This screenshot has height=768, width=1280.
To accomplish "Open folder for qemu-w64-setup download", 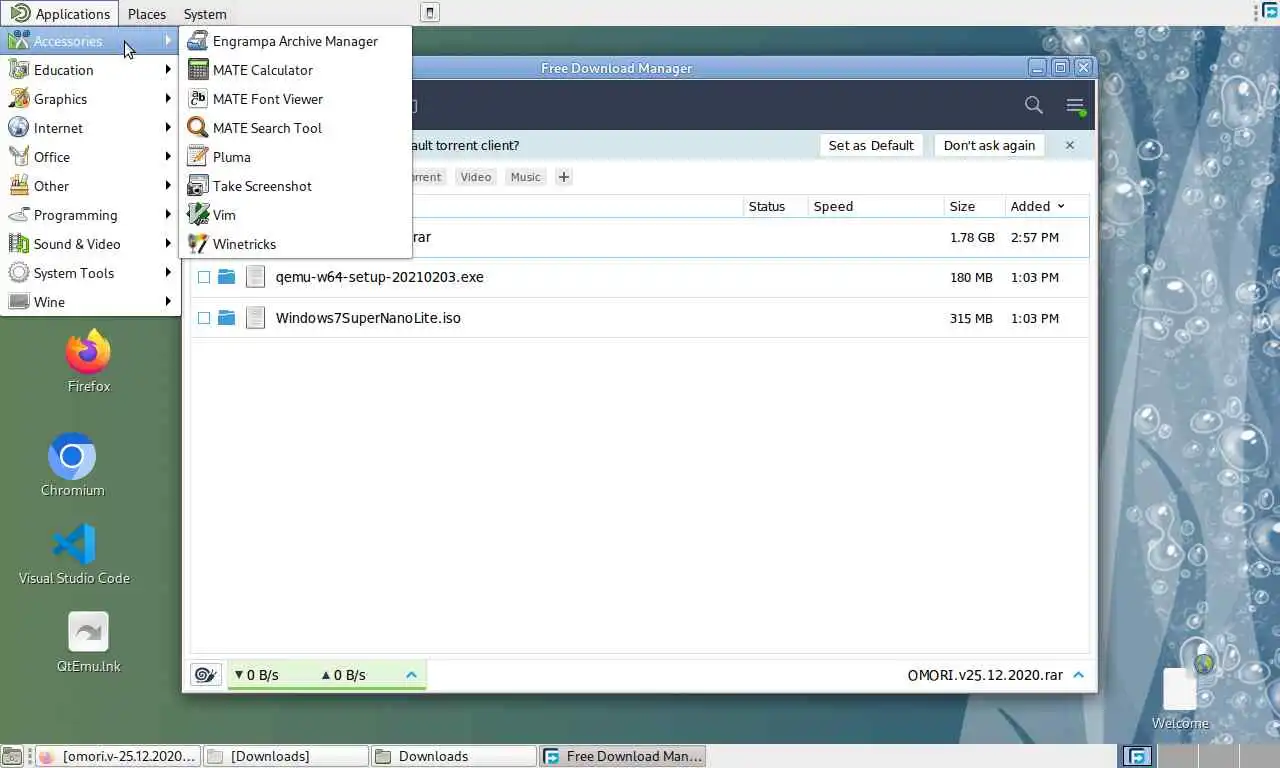I will coord(226,277).
